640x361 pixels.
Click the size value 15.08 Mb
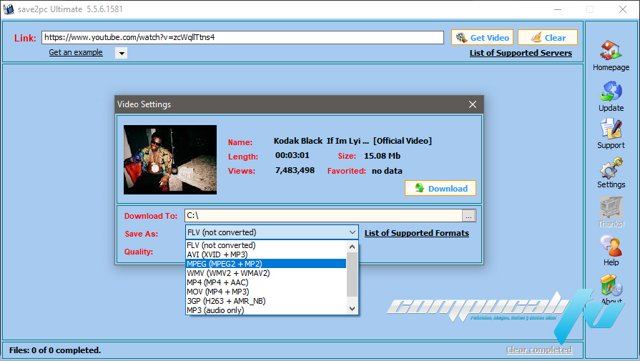(x=382, y=156)
